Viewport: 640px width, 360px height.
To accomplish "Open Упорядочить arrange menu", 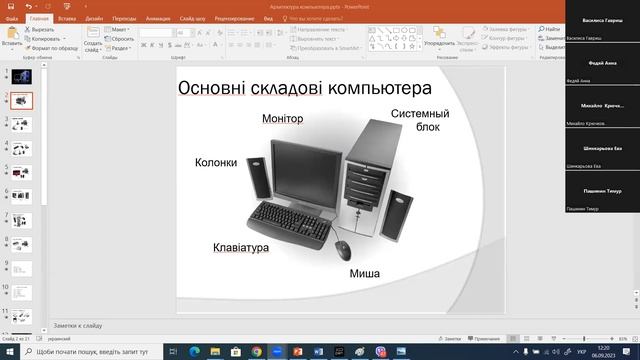I will click(439, 38).
